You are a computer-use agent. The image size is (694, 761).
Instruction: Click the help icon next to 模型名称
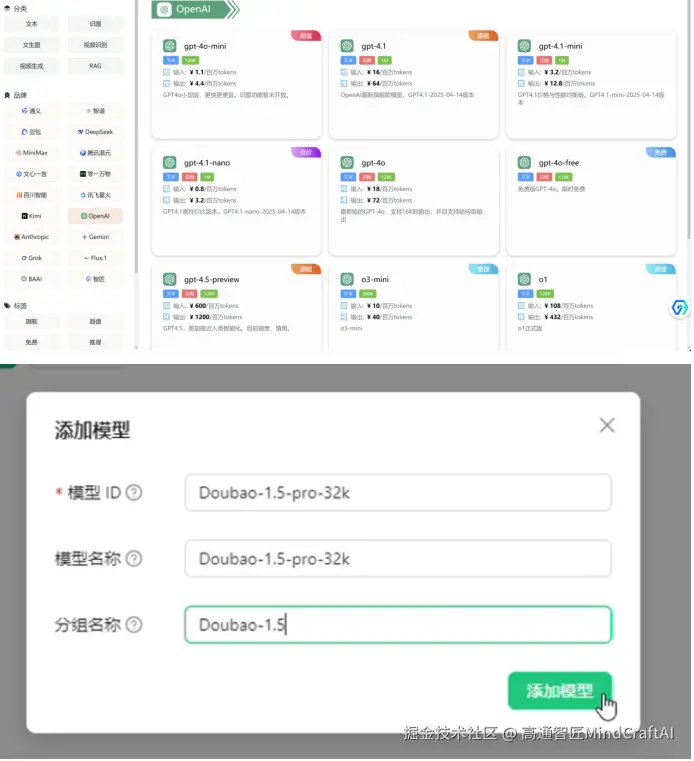click(x=134, y=559)
